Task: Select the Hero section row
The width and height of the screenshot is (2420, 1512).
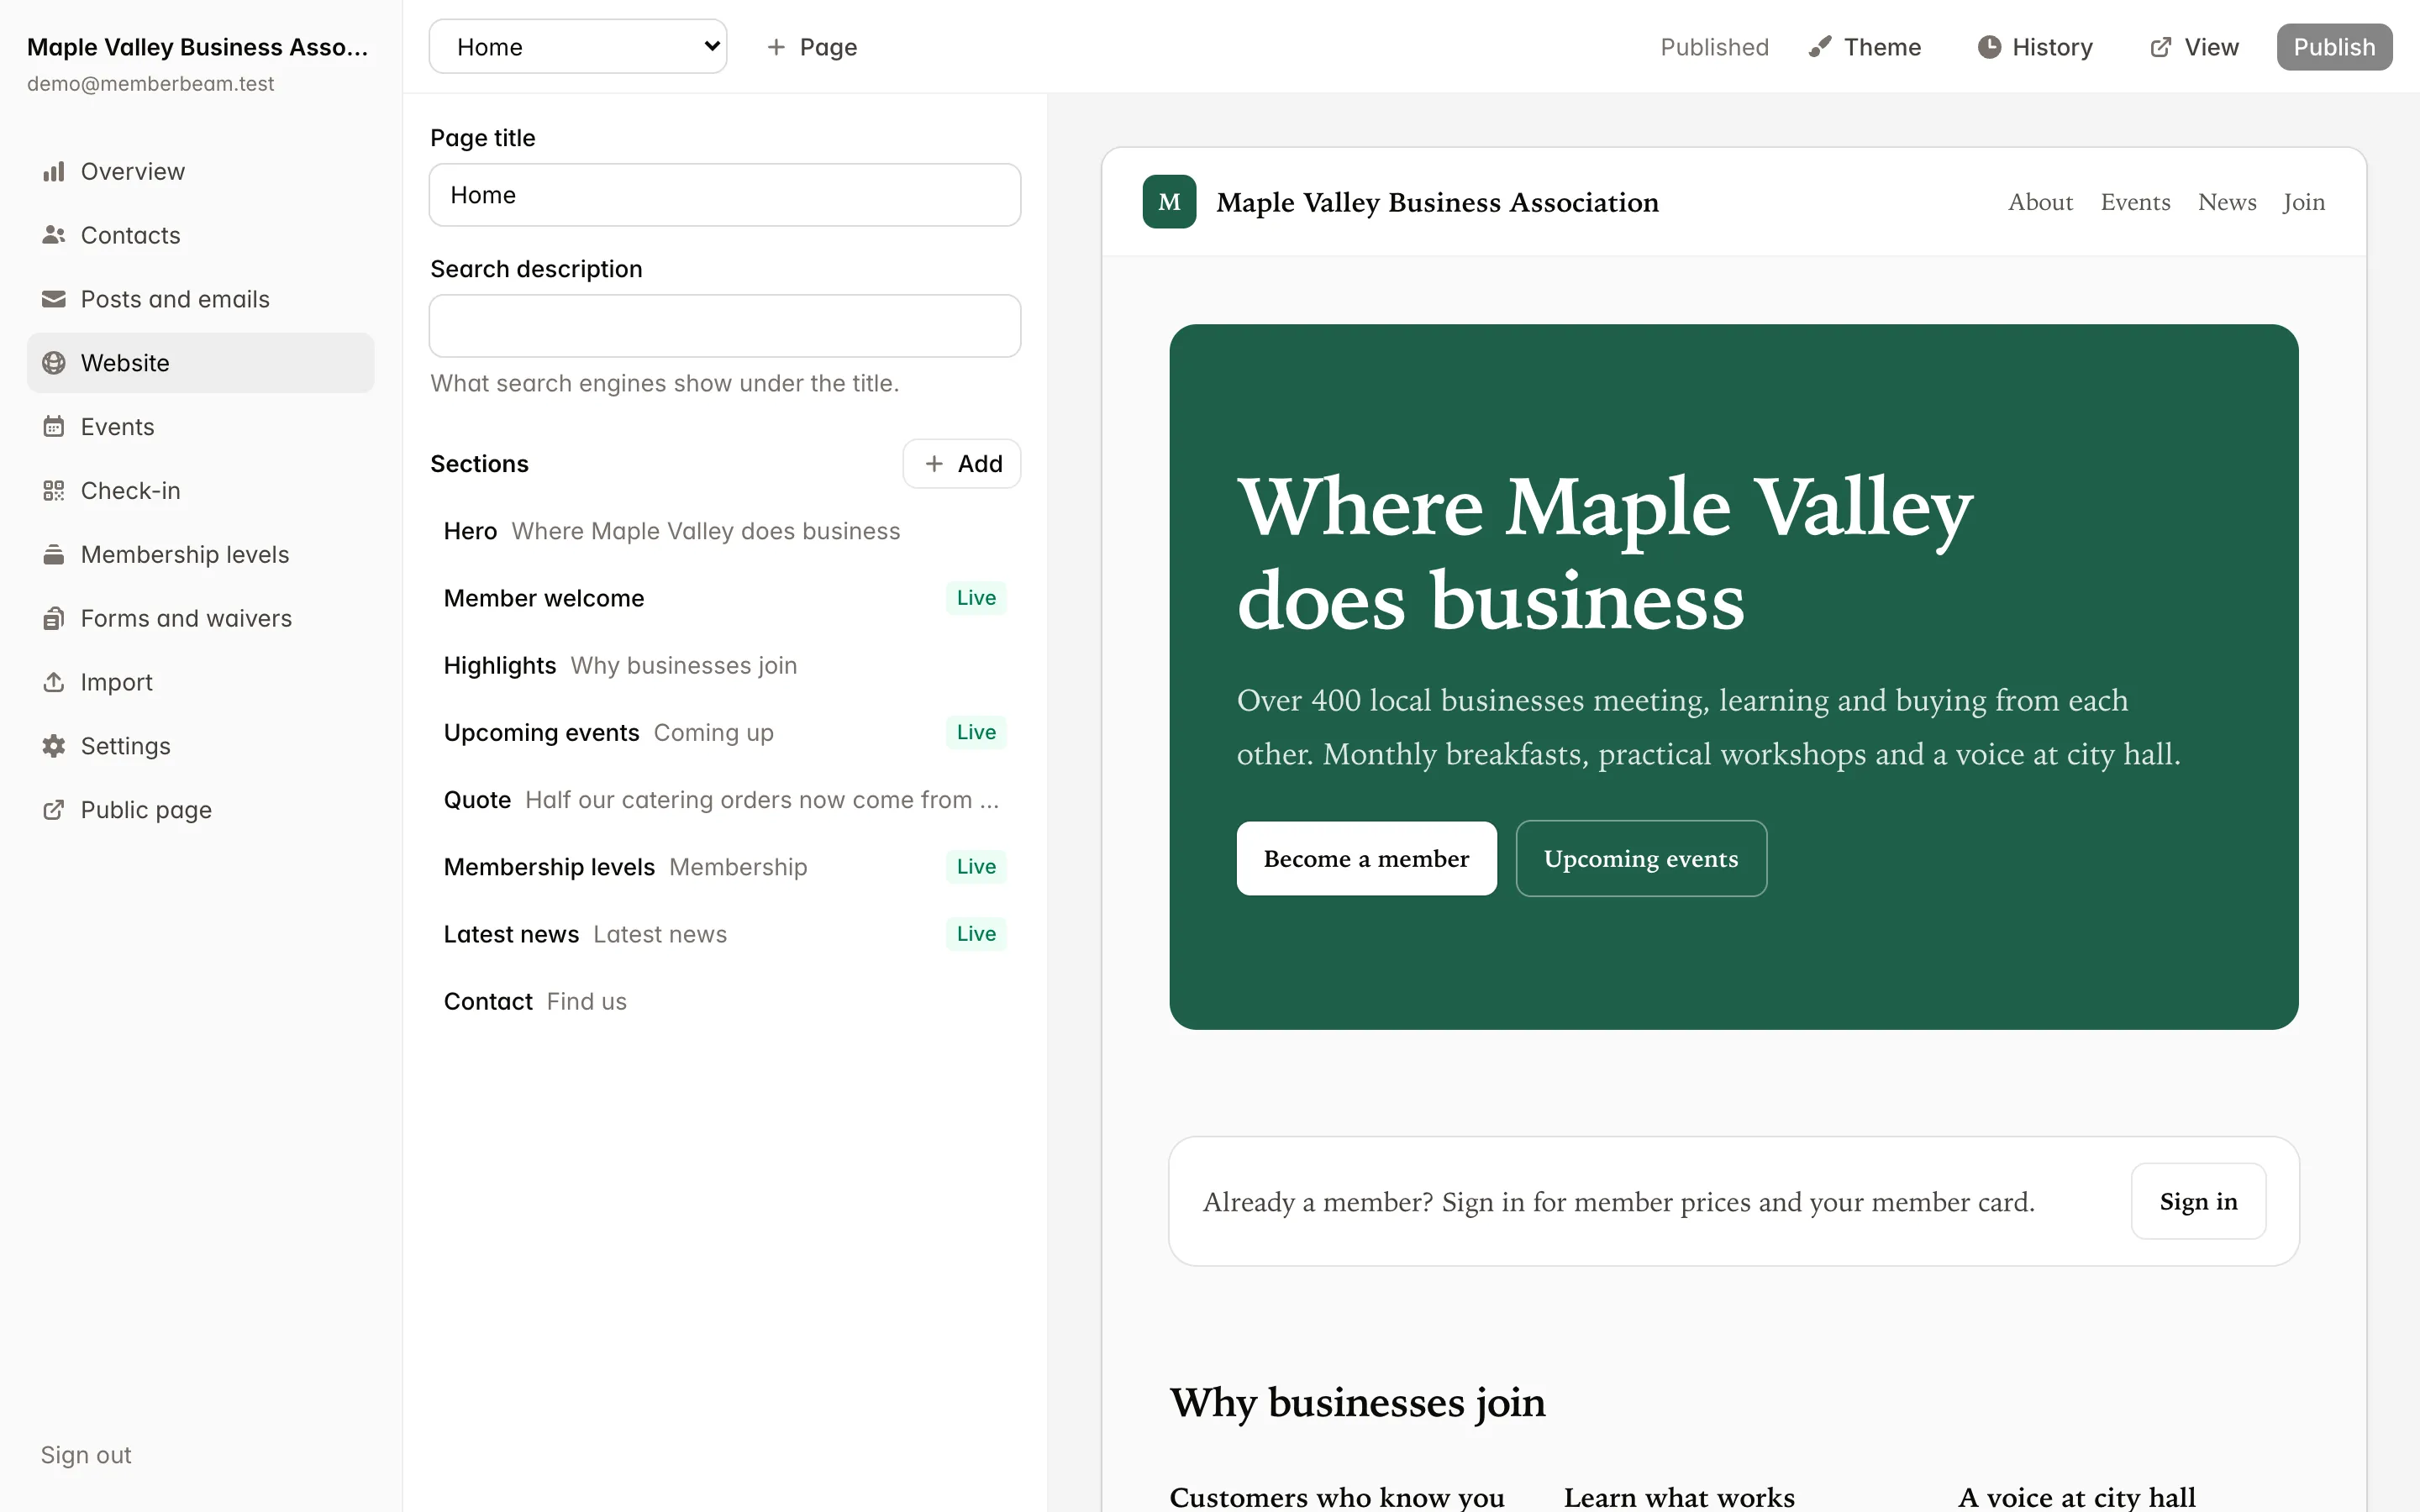Action: tap(725, 531)
